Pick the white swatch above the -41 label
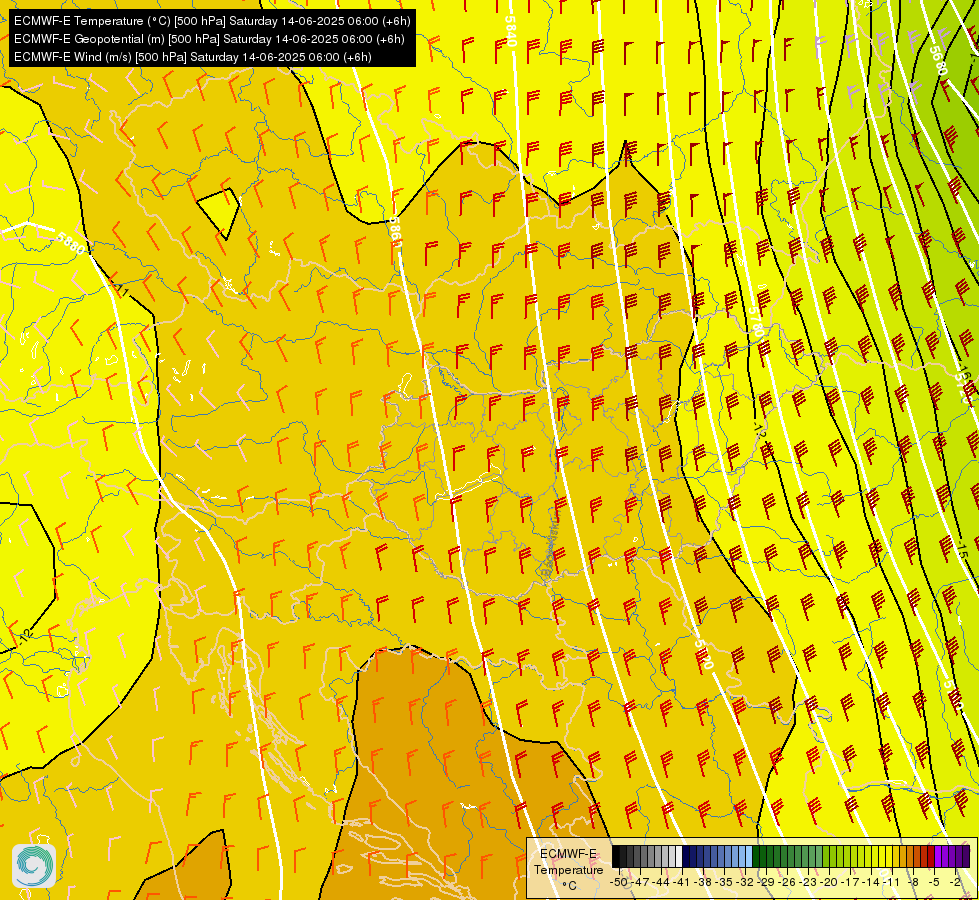Image resolution: width=979 pixels, height=900 pixels. (x=679, y=856)
